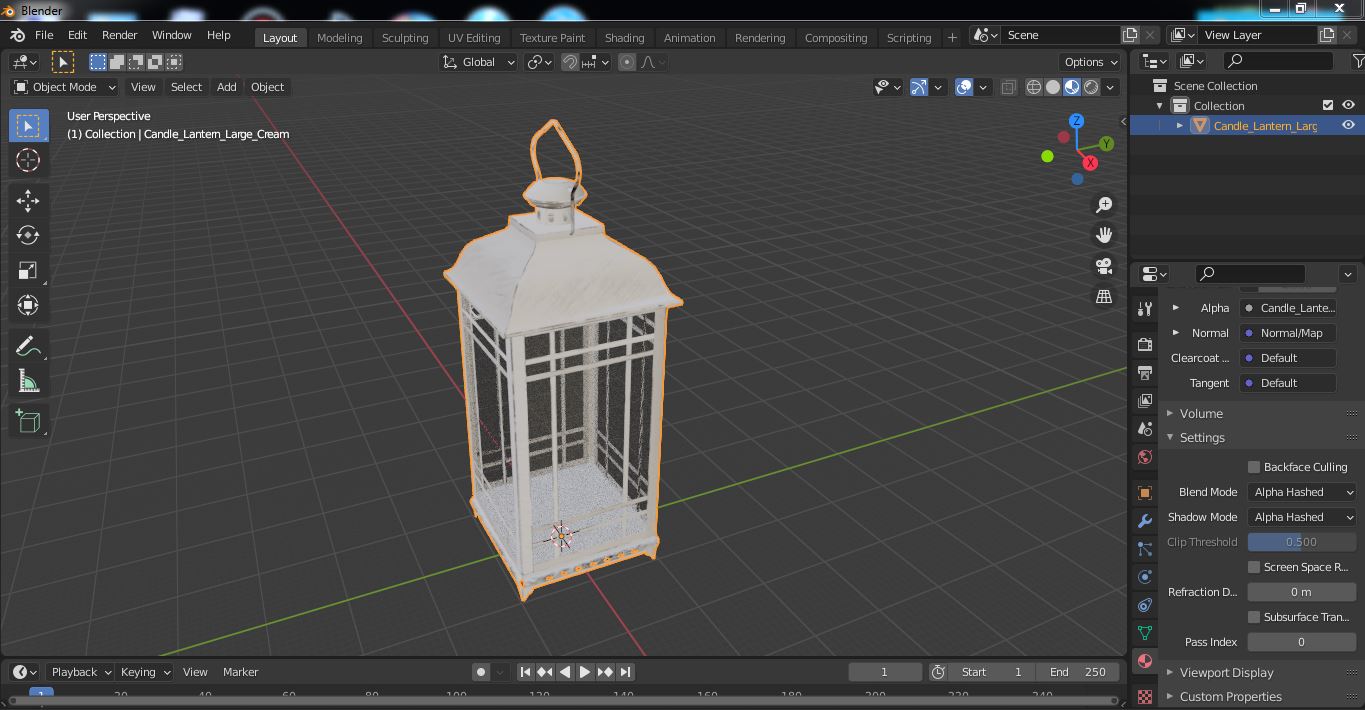Open Texture checker properties tab
Viewport: 1365px width, 710px height.
click(1145, 695)
